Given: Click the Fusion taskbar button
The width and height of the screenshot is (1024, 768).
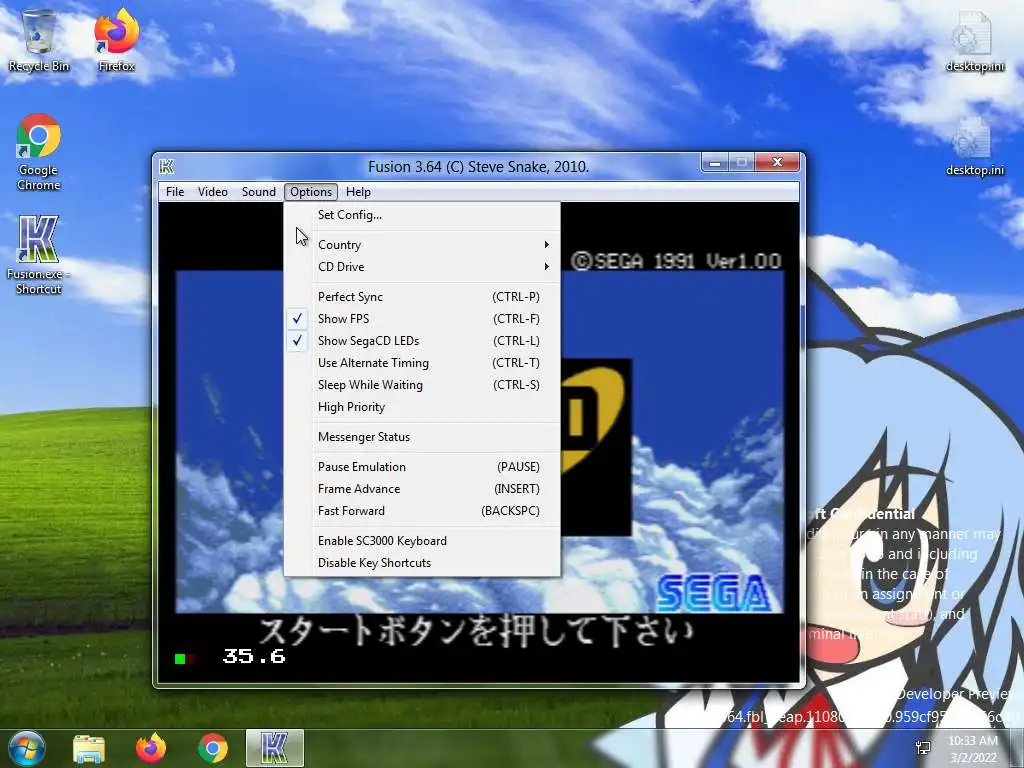Looking at the screenshot, I should click(x=275, y=748).
